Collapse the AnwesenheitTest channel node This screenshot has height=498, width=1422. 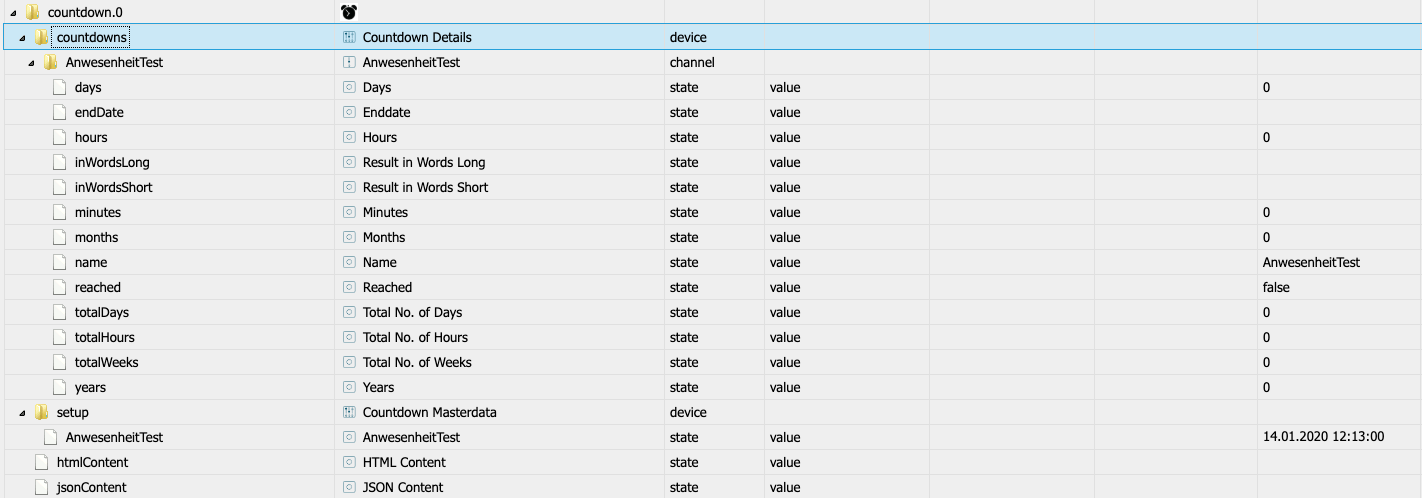click(31, 63)
